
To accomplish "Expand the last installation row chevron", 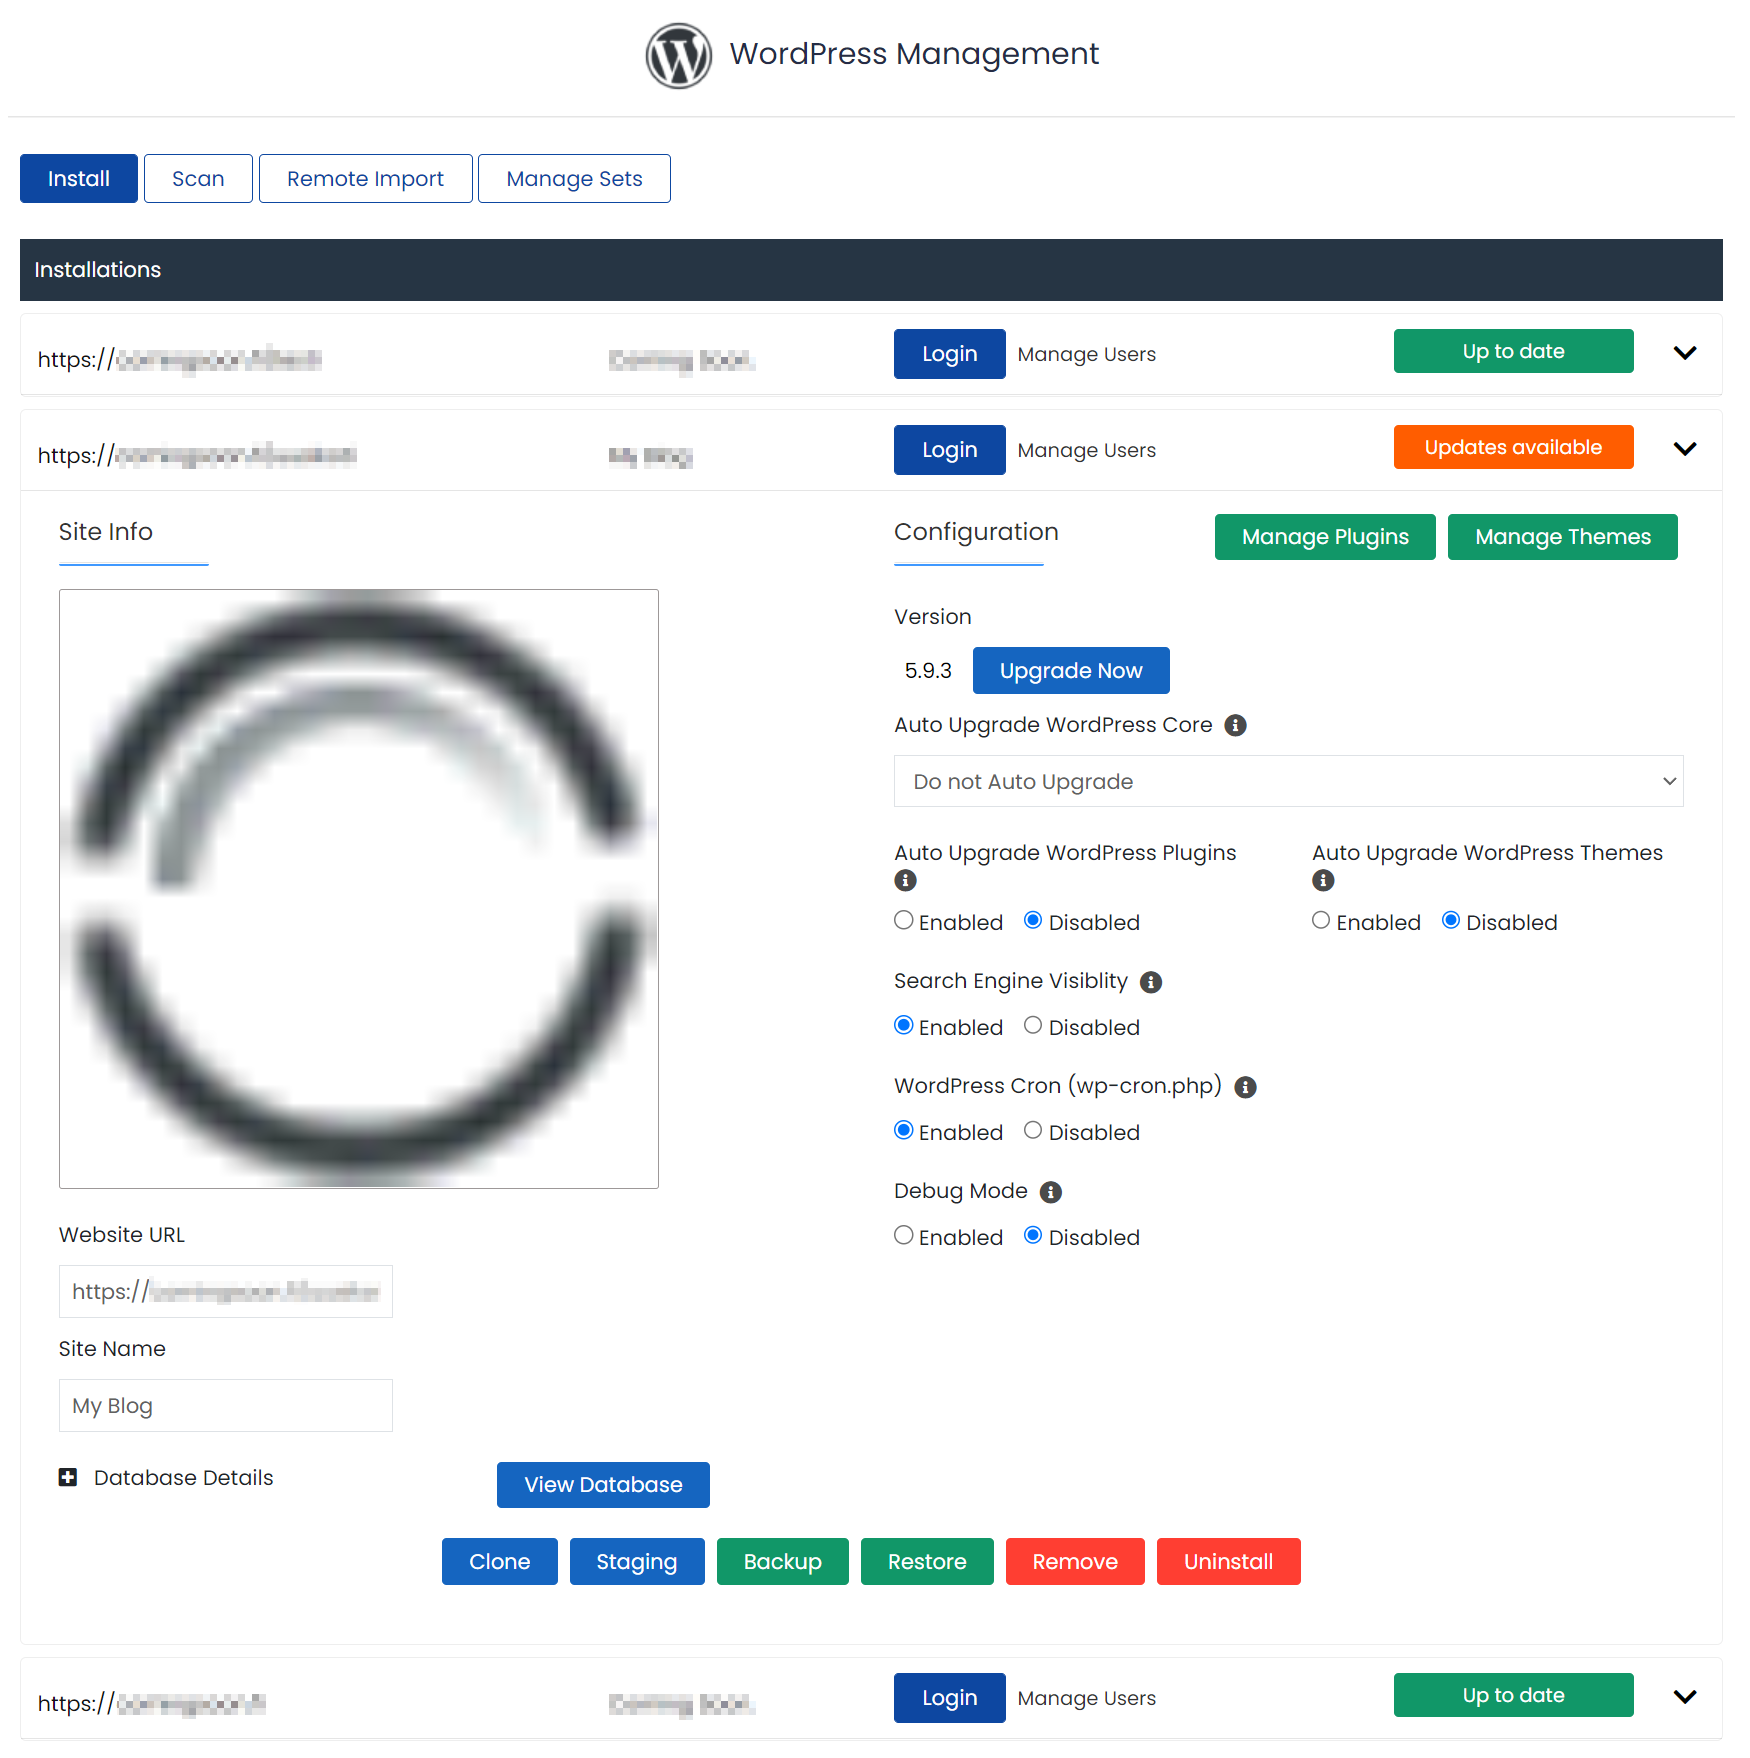I will tap(1684, 1697).
